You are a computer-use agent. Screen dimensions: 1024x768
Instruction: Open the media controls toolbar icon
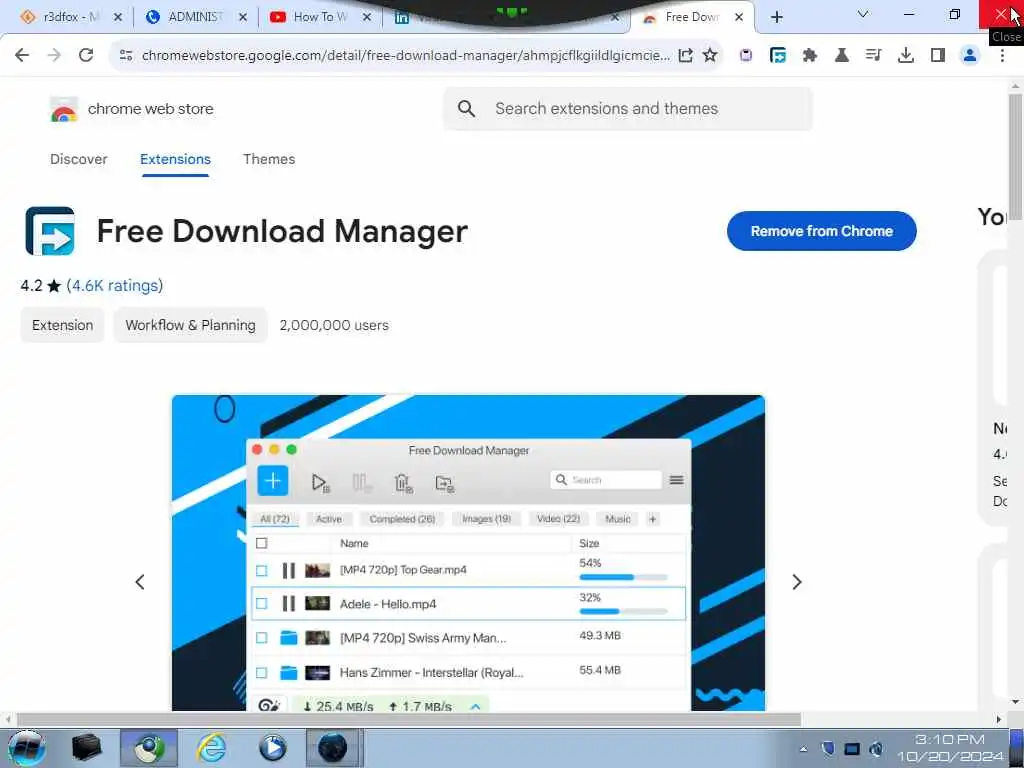coord(873,56)
